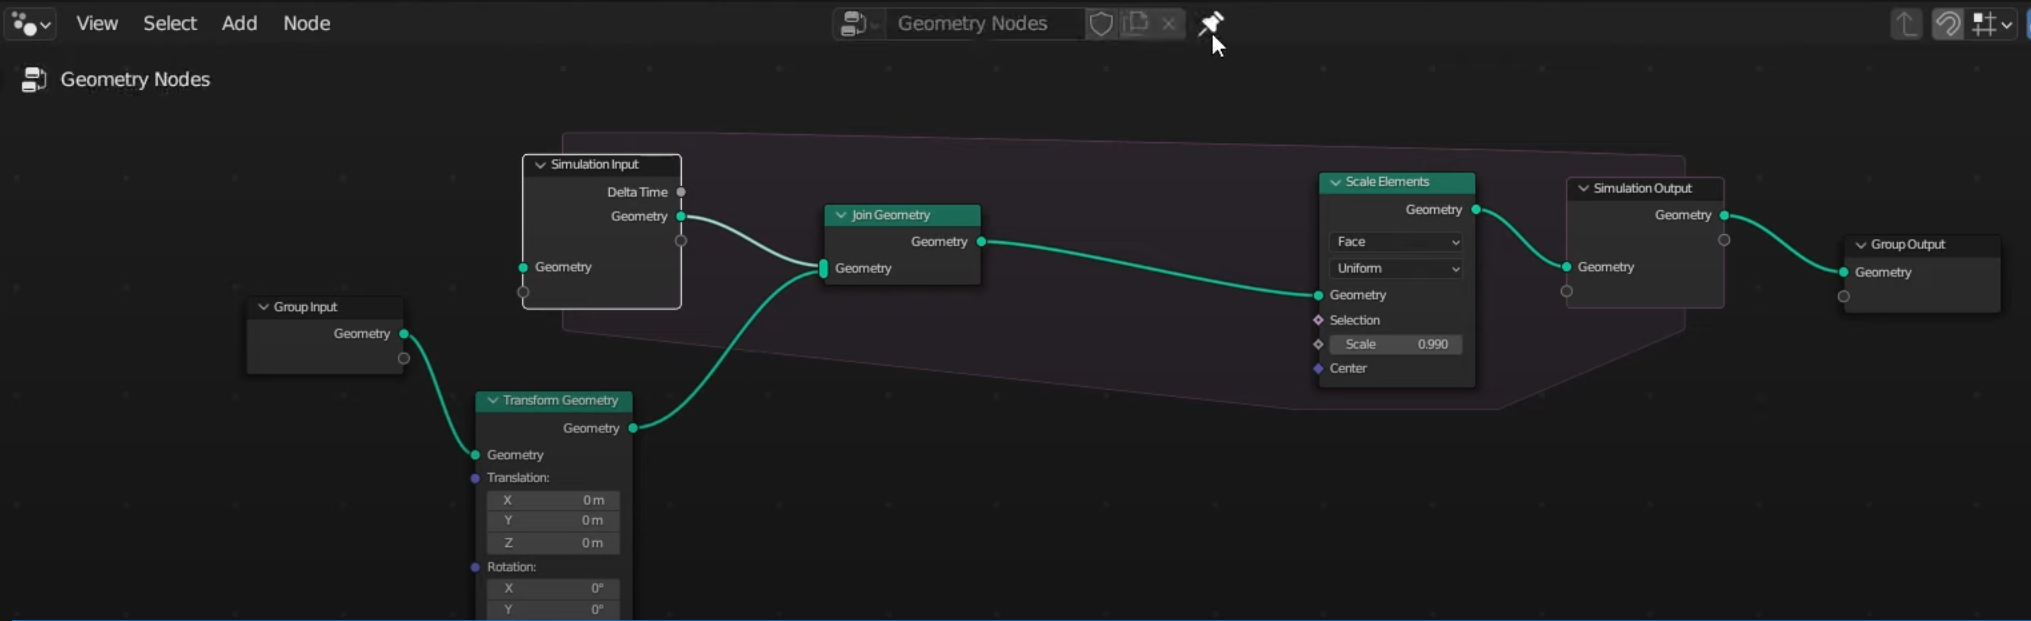Viewport: 2031px width, 621px height.
Task: Click Transform Geometry Translation socket
Action: (x=475, y=478)
